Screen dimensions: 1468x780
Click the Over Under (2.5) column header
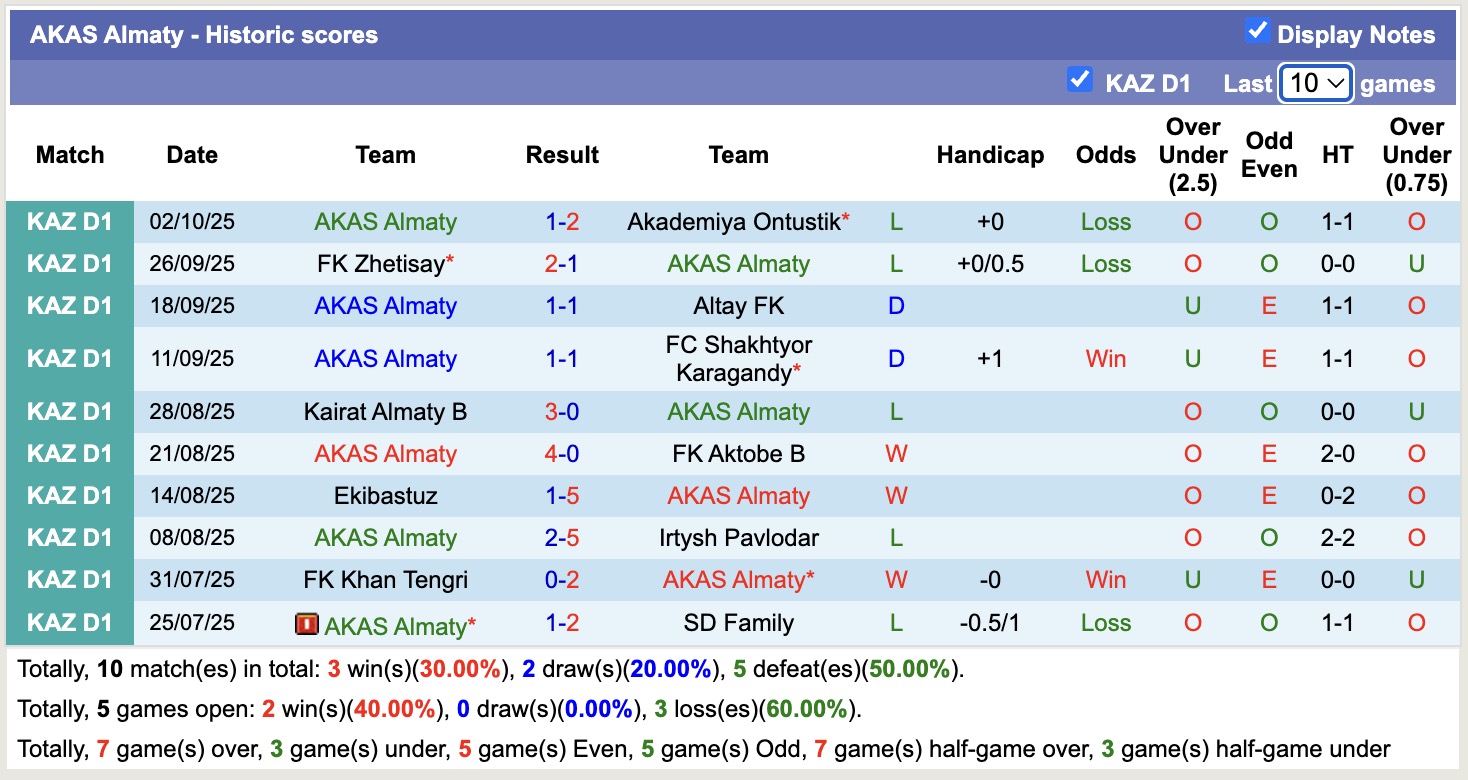coord(1192,155)
